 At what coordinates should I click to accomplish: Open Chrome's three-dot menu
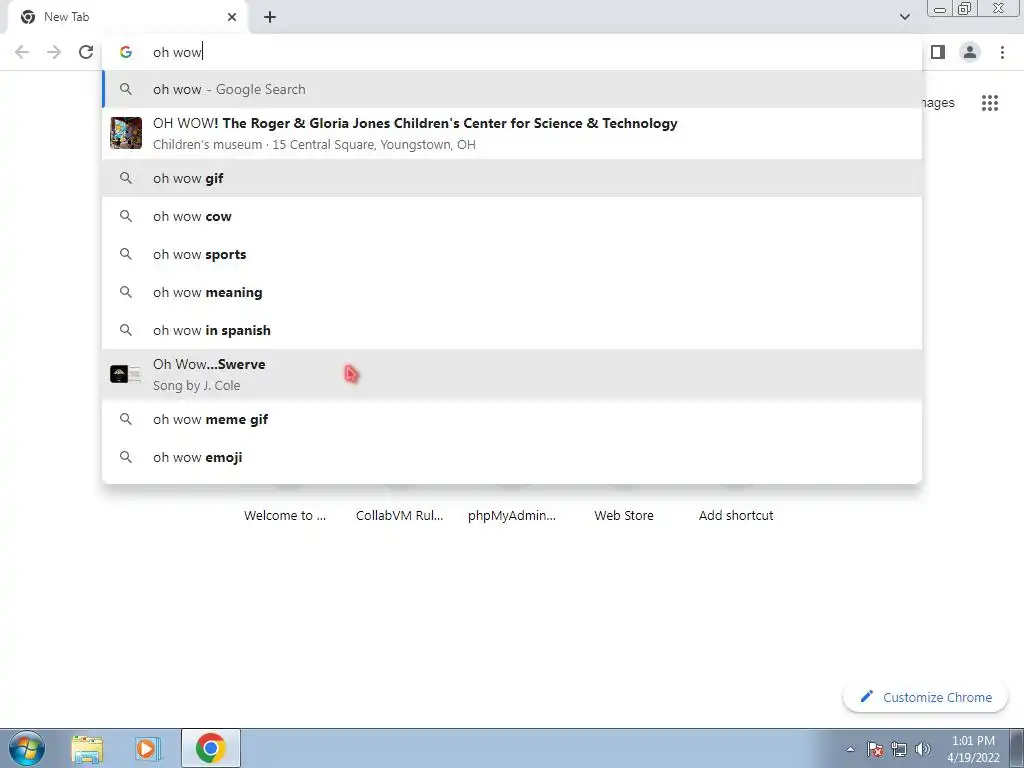(1002, 52)
